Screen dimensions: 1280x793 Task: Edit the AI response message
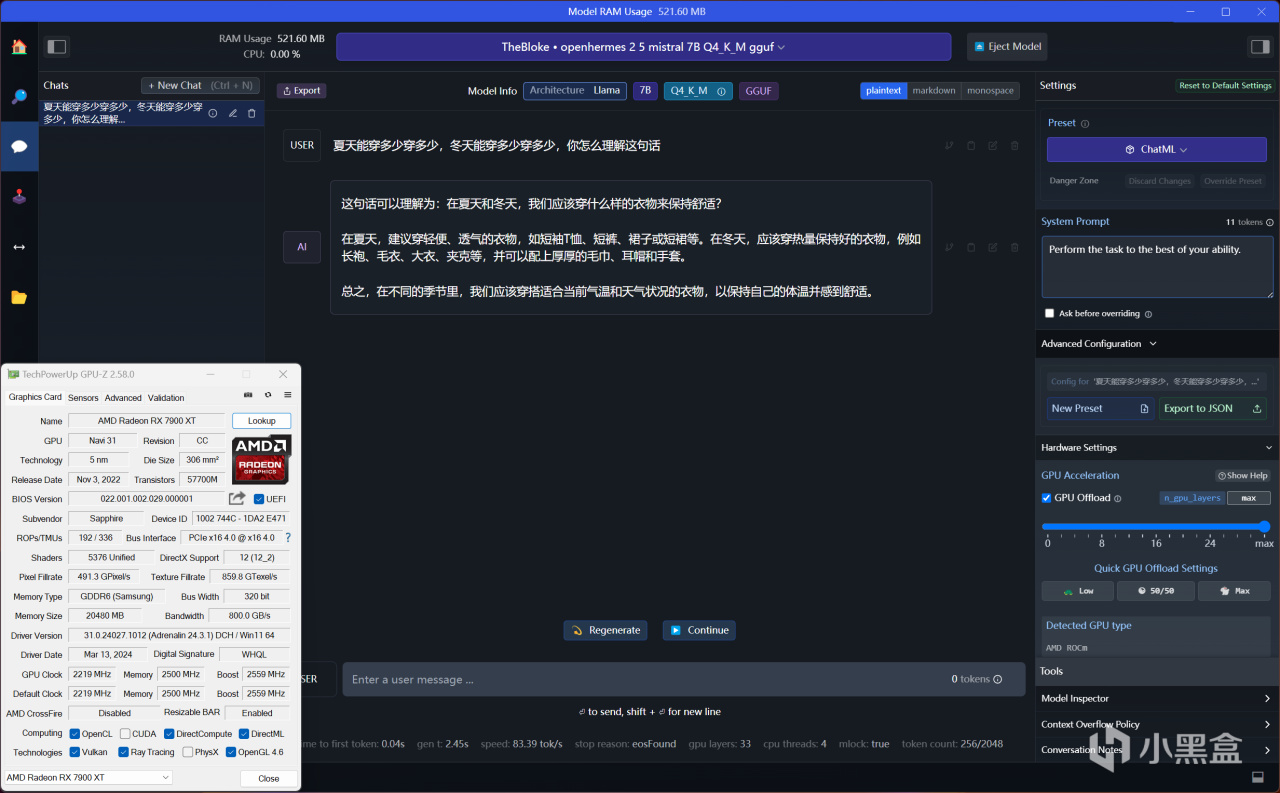[x=993, y=247]
